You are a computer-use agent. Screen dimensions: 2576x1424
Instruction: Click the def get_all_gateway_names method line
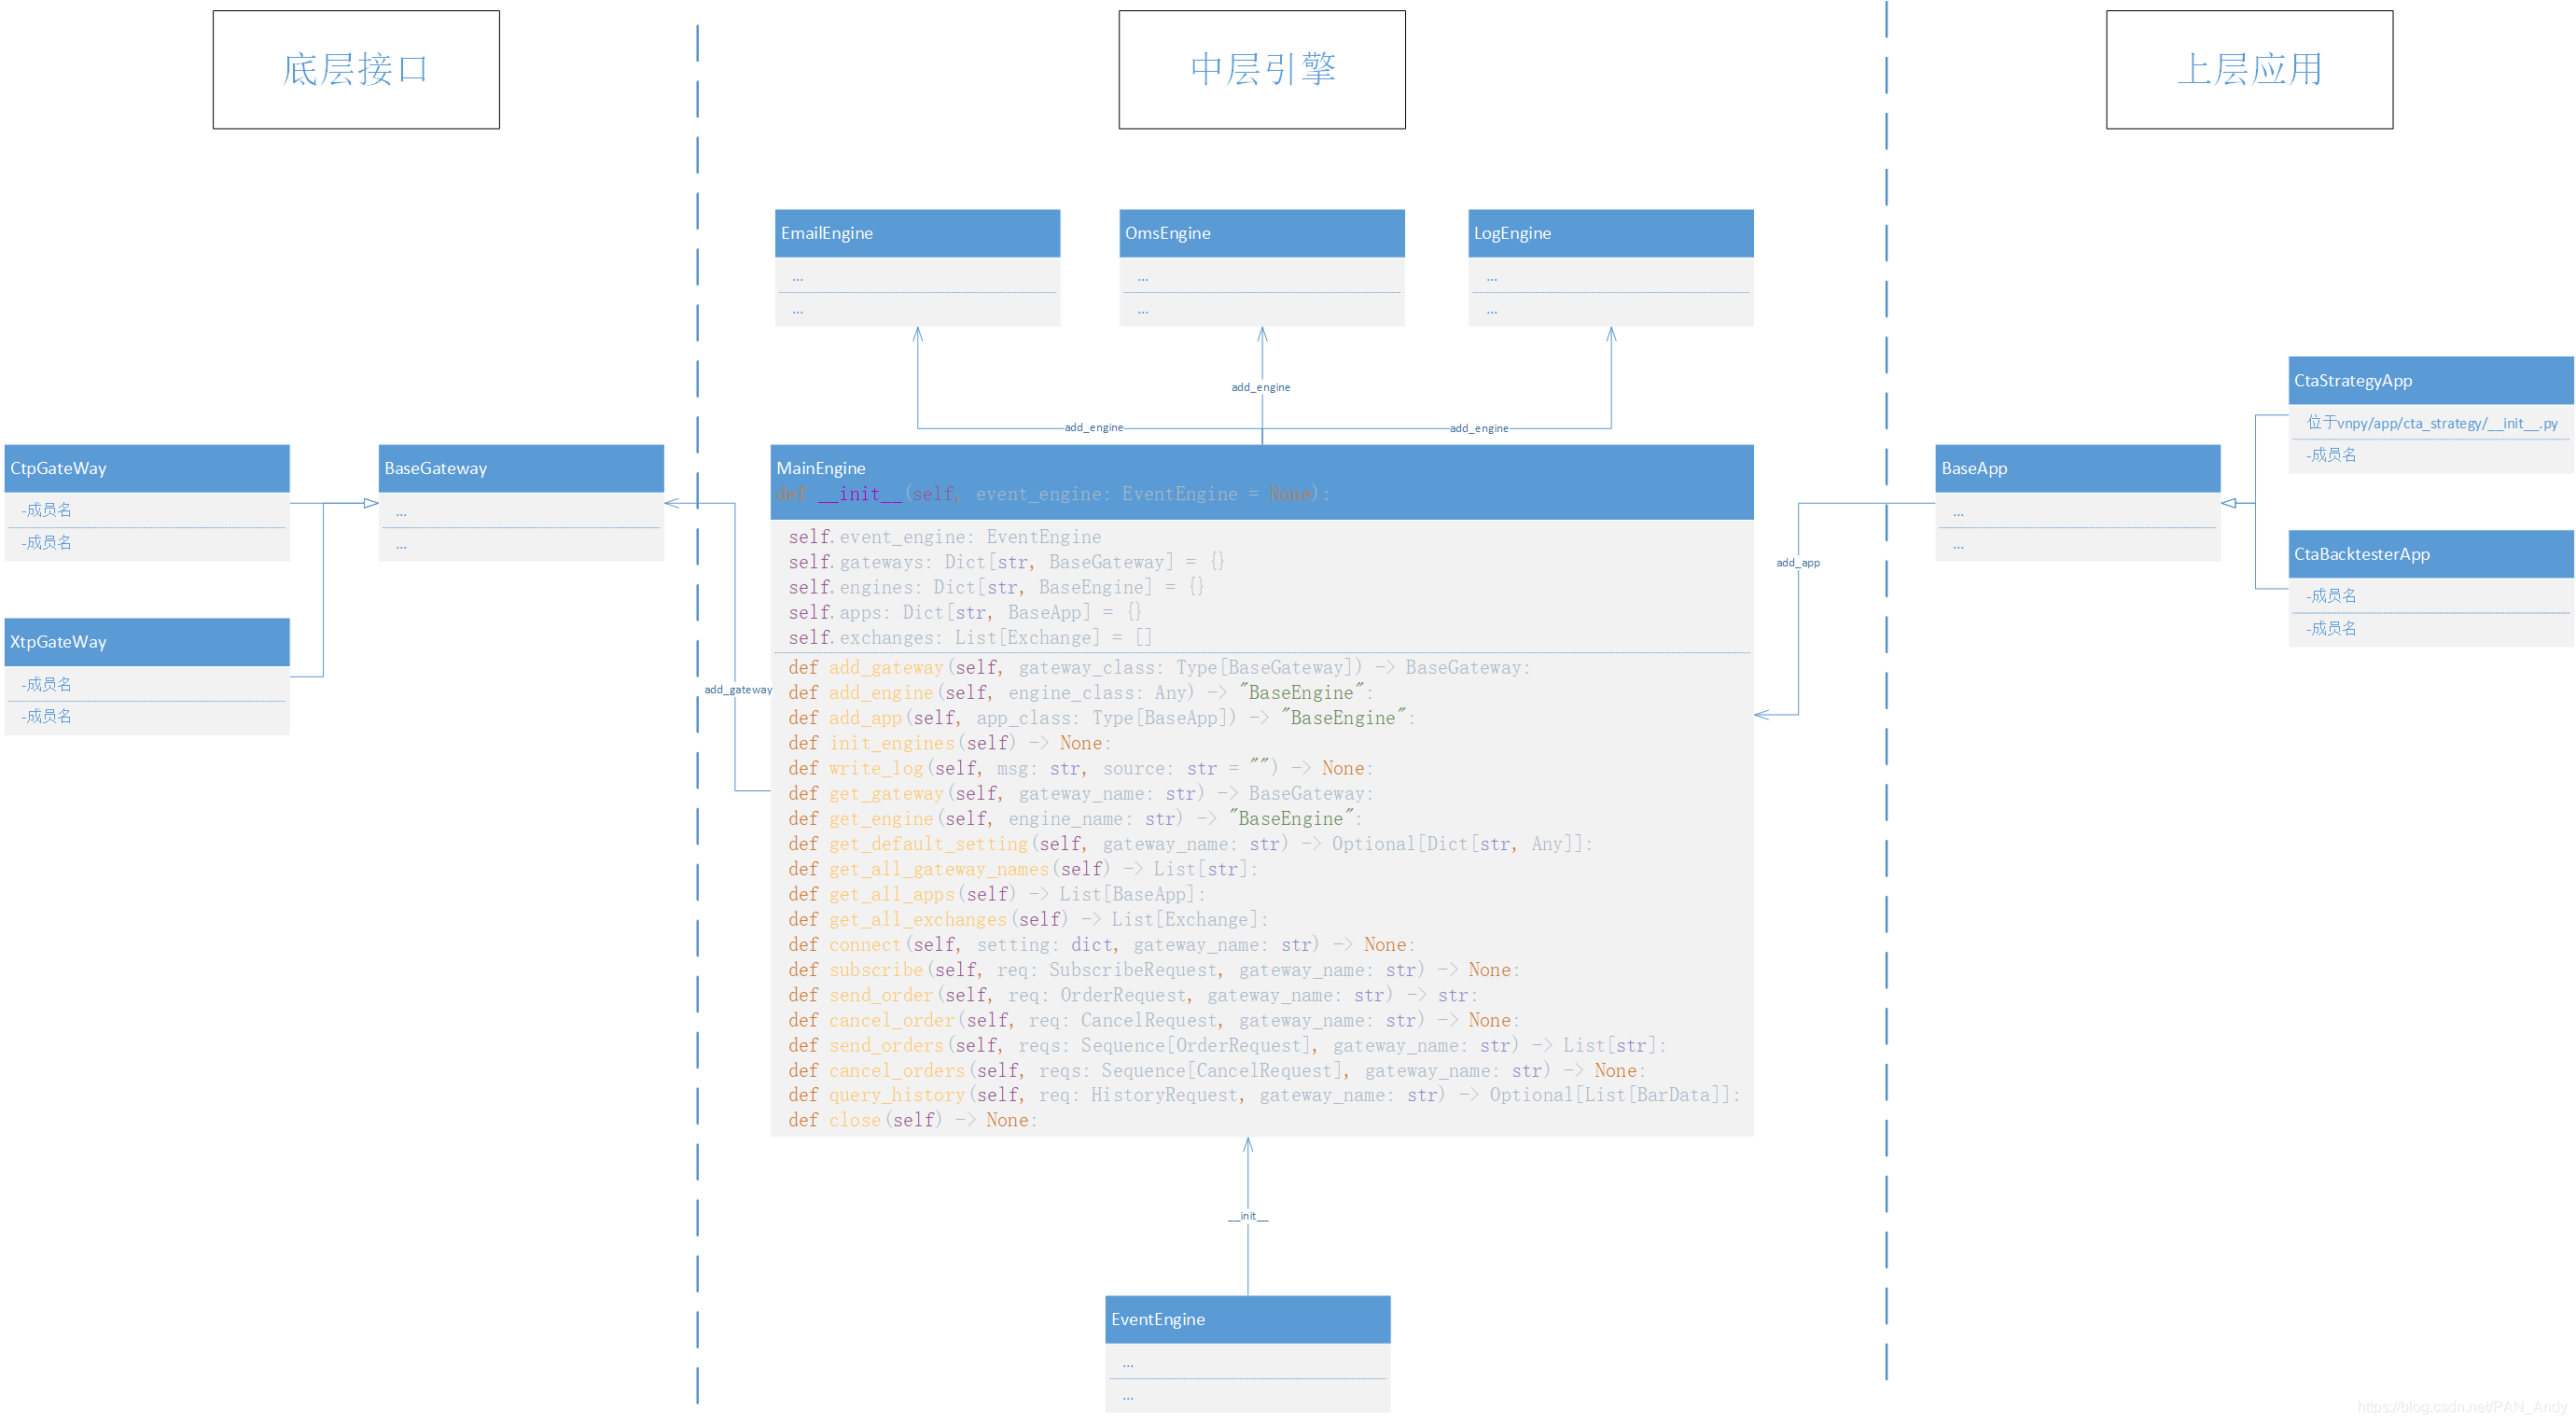pos(1023,869)
